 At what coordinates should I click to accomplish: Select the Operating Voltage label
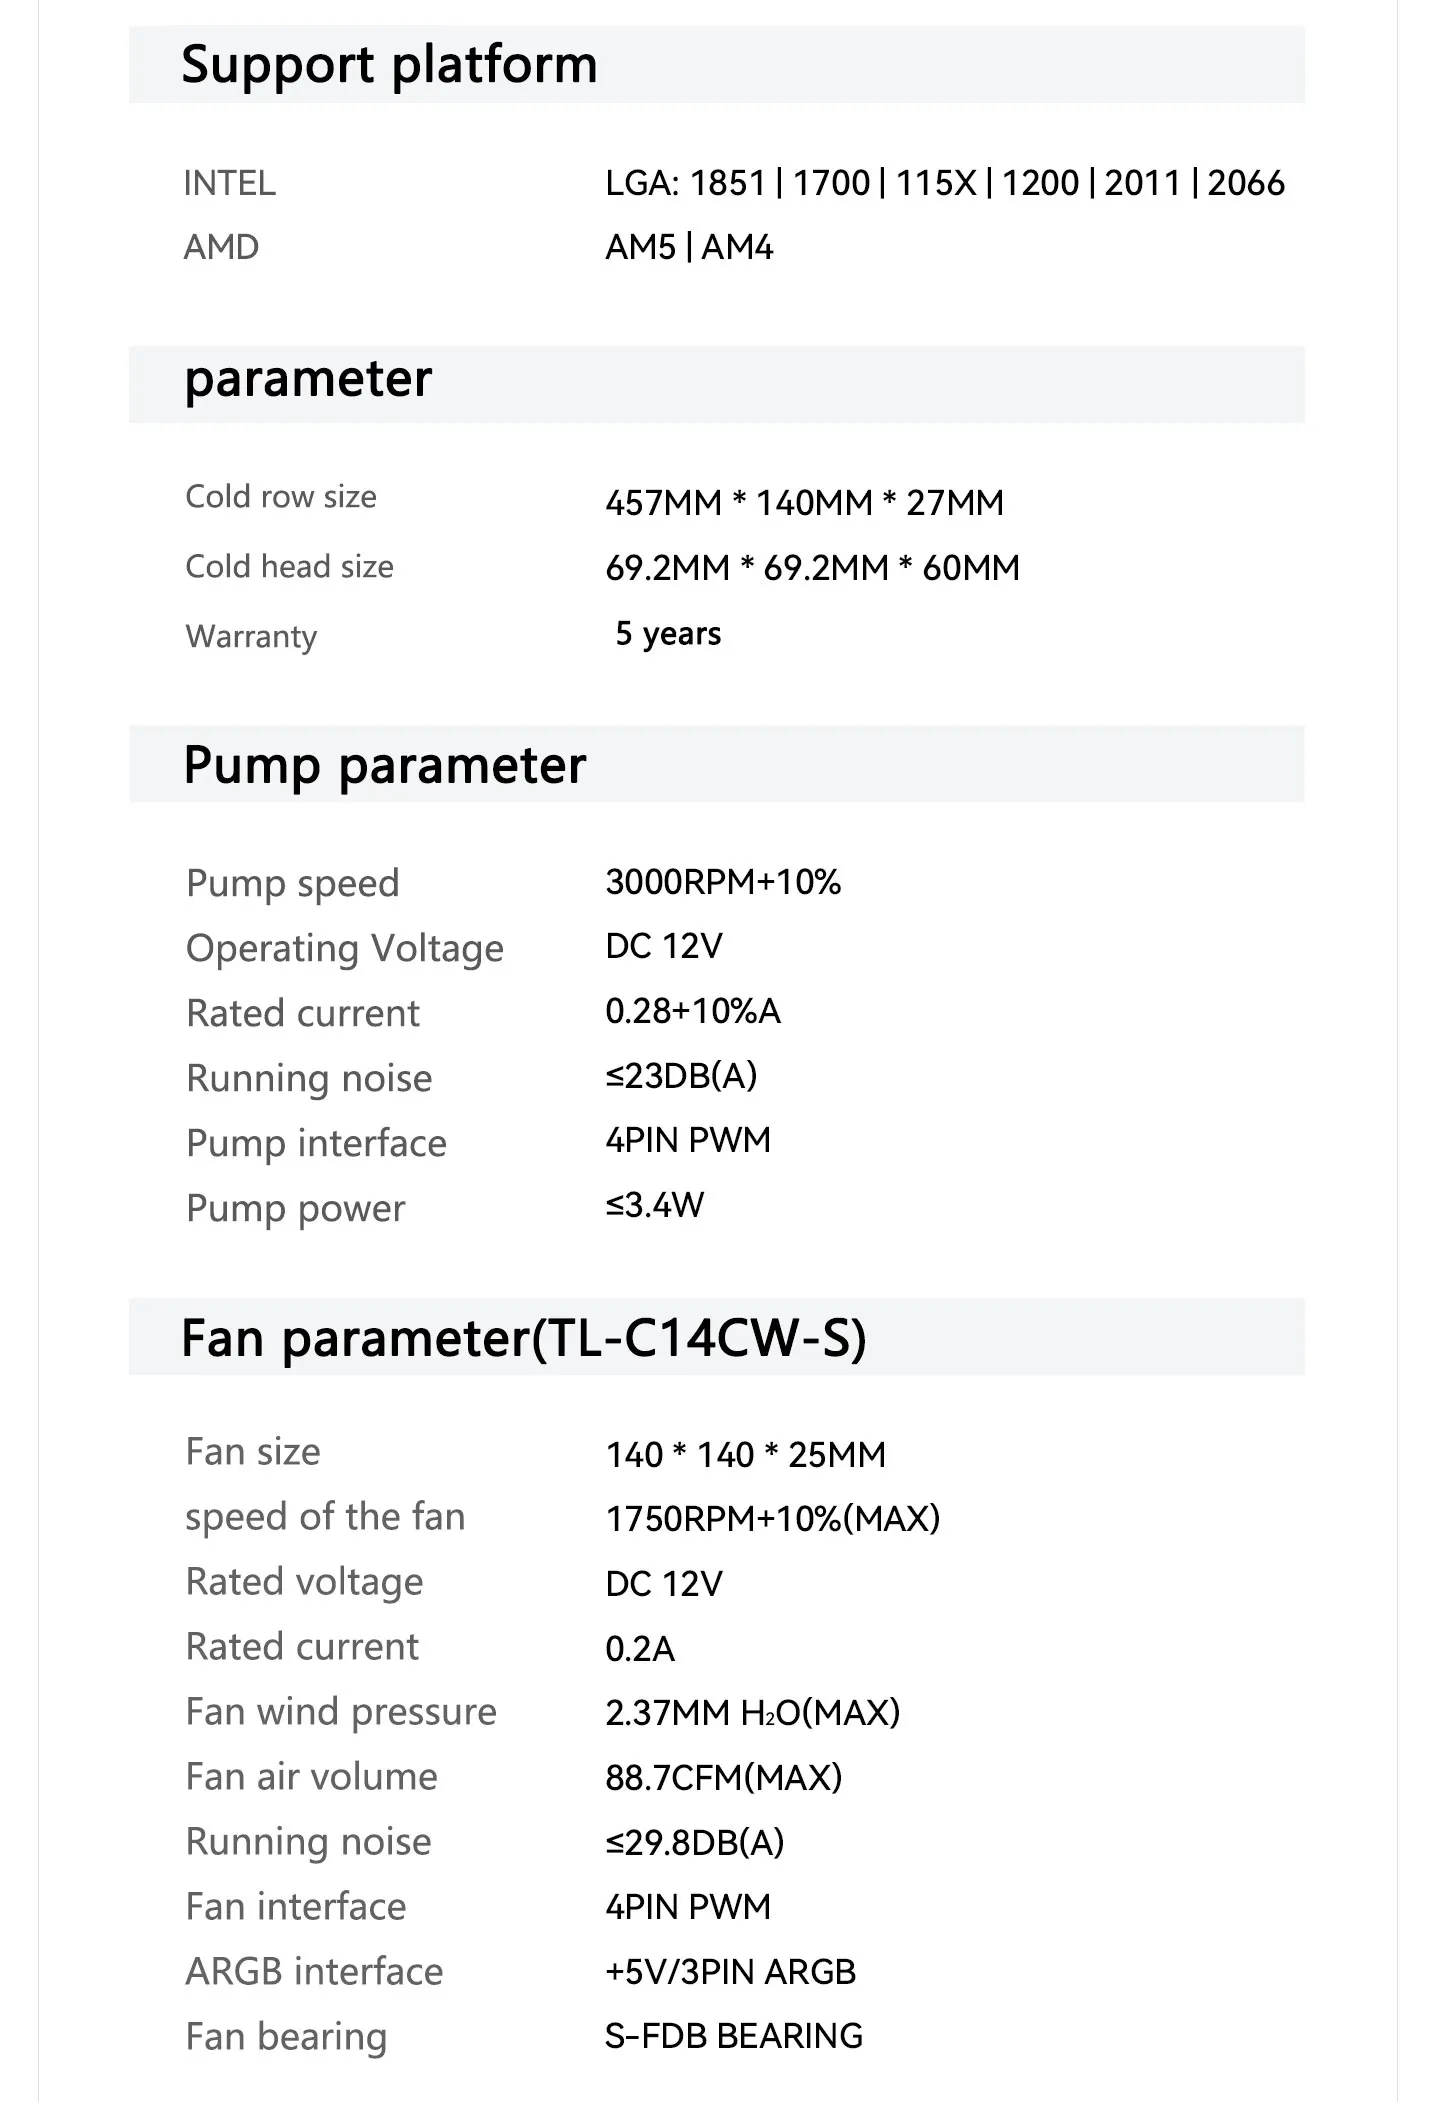345,948
